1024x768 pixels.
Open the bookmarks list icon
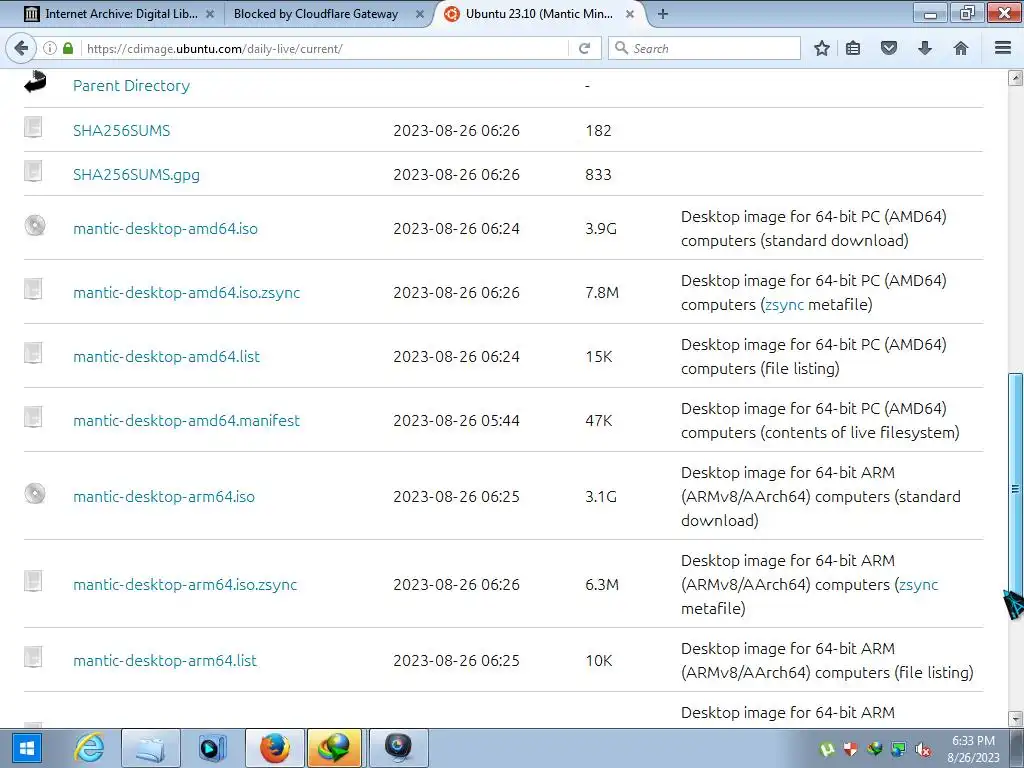853,48
